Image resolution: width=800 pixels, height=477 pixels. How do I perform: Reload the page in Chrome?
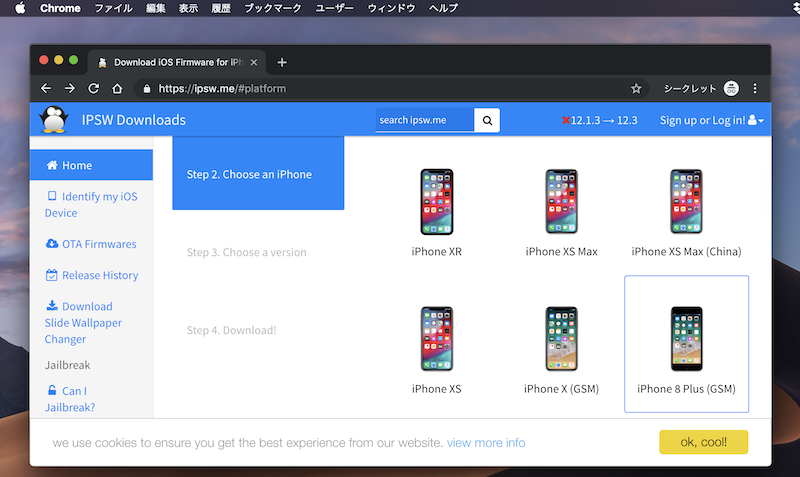[93, 88]
